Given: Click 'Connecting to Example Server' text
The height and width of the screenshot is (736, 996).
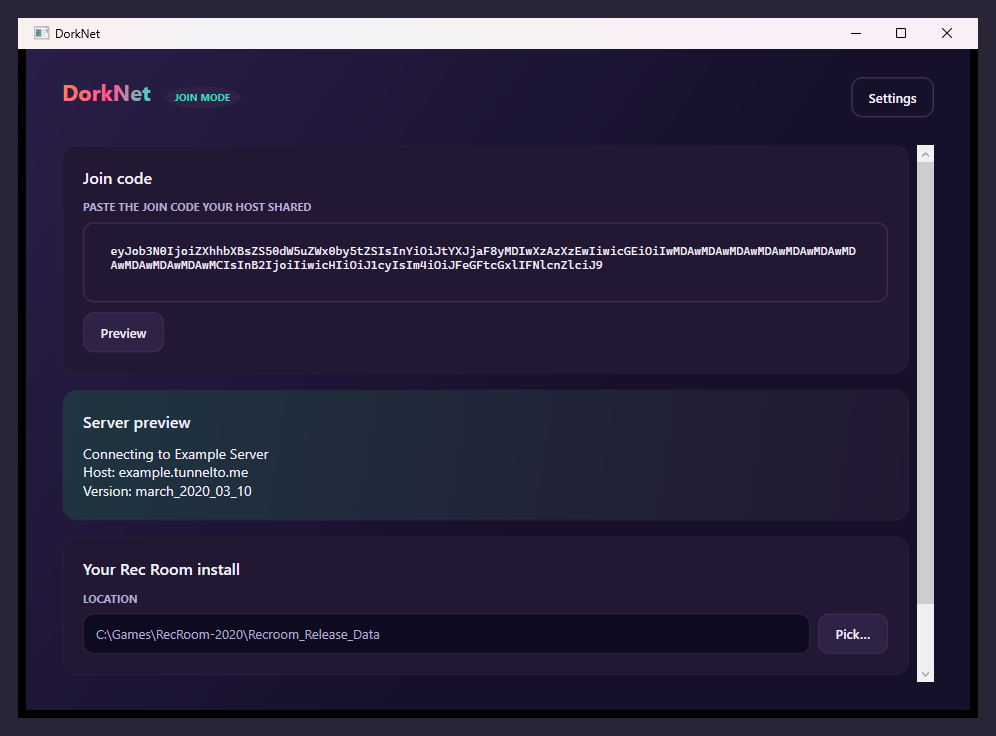Looking at the screenshot, I should [x=175, y=454].
